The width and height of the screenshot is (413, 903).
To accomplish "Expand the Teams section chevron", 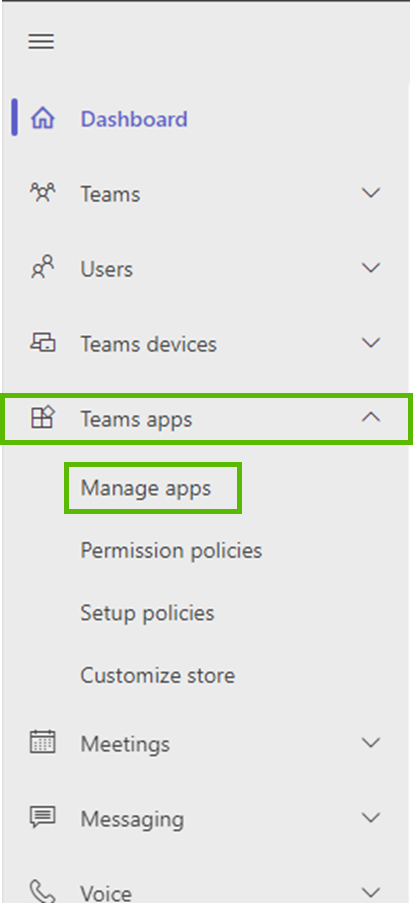I will tap(371, 193).
